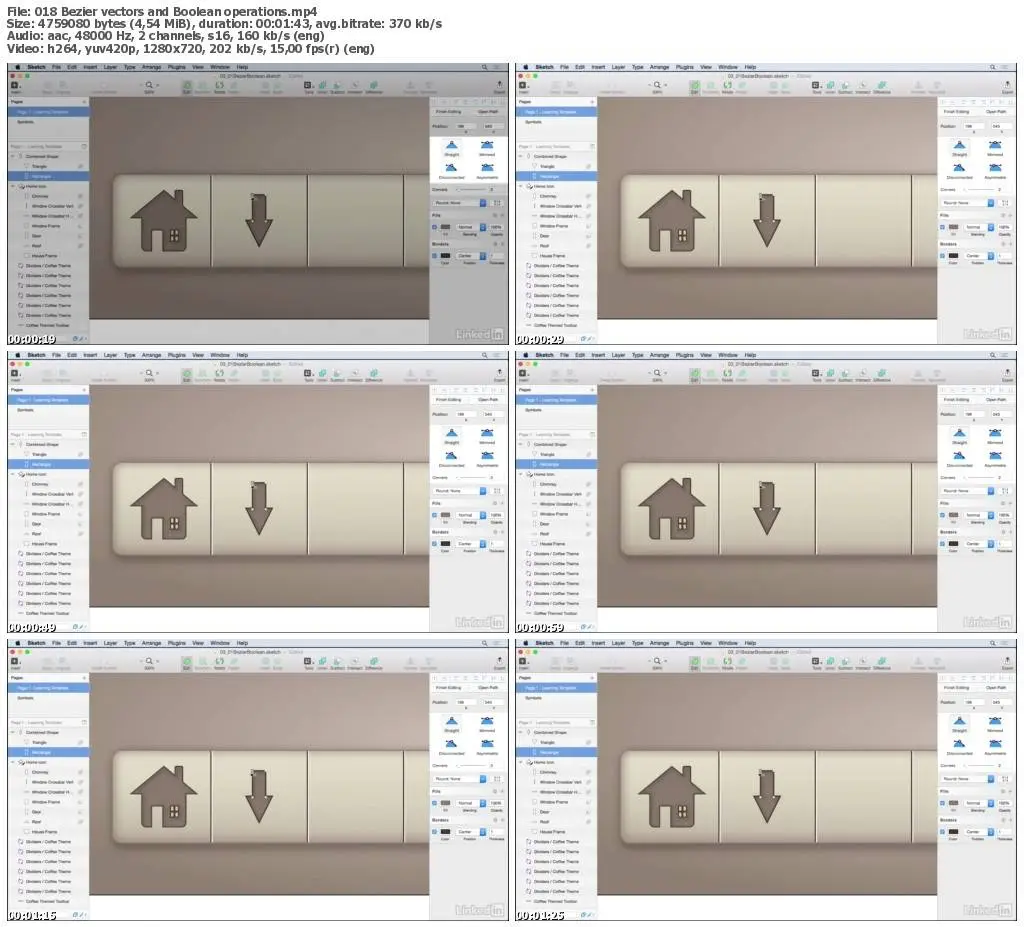The height and width of the screenshot is (927, 1024).
Task: Collapse Home Icon group in 00:01:25 frame
Action: (520, 762)
